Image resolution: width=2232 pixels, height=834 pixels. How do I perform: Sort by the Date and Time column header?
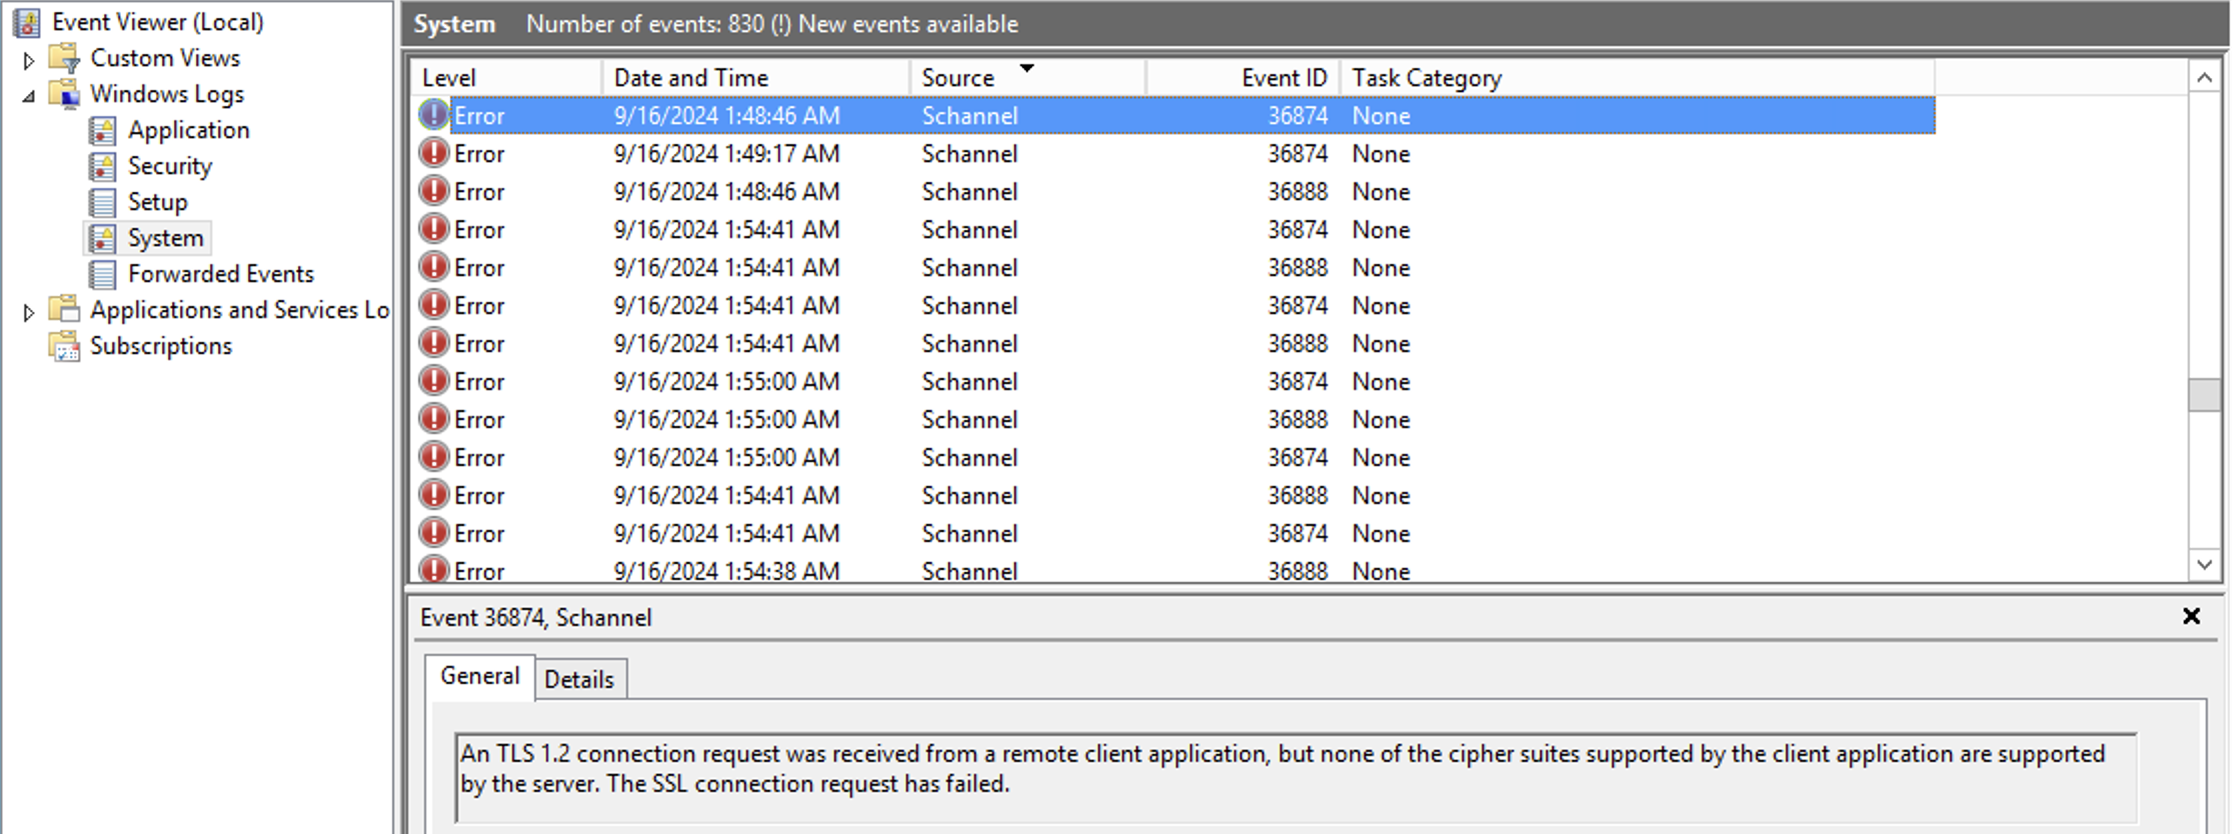(x=756, y=78)
